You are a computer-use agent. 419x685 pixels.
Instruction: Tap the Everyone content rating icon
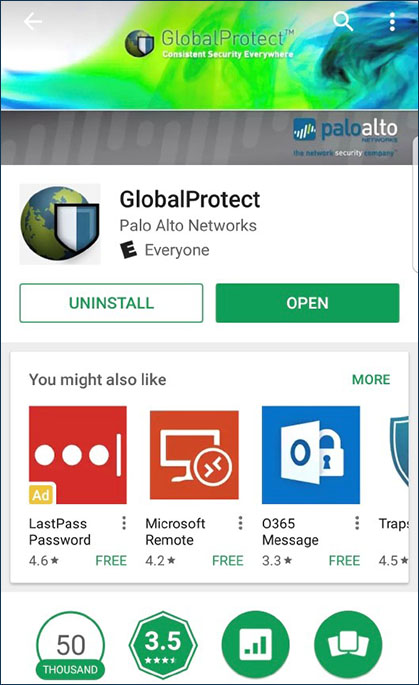tap(128, 250)
